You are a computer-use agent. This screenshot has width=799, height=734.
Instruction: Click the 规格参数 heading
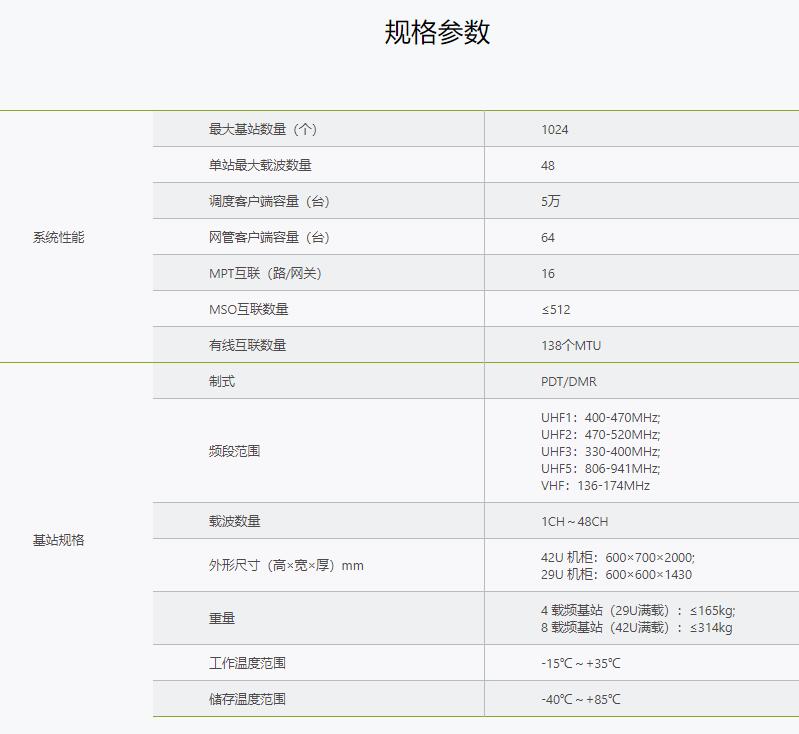tap(437, 32)
